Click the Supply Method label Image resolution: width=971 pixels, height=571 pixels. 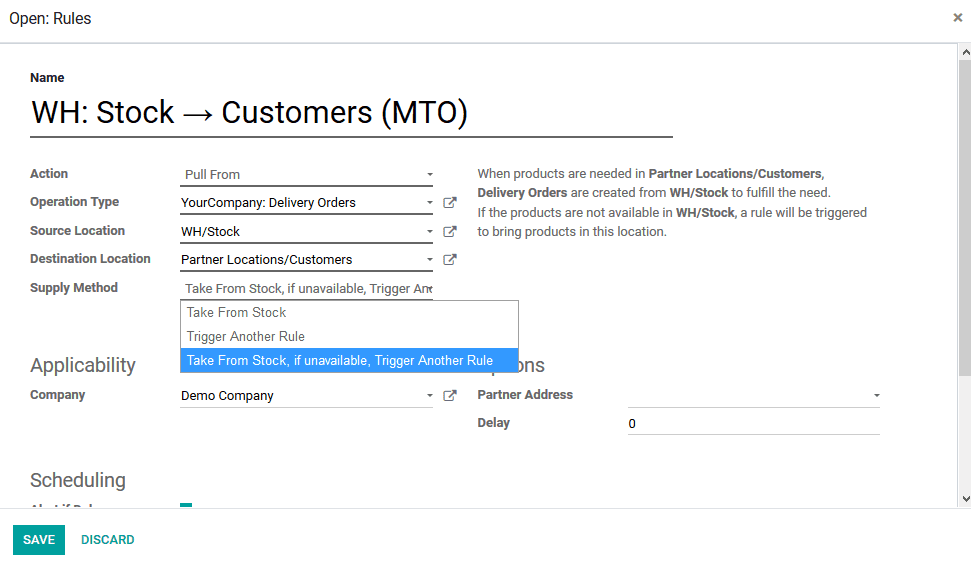[x=74, y=287]
